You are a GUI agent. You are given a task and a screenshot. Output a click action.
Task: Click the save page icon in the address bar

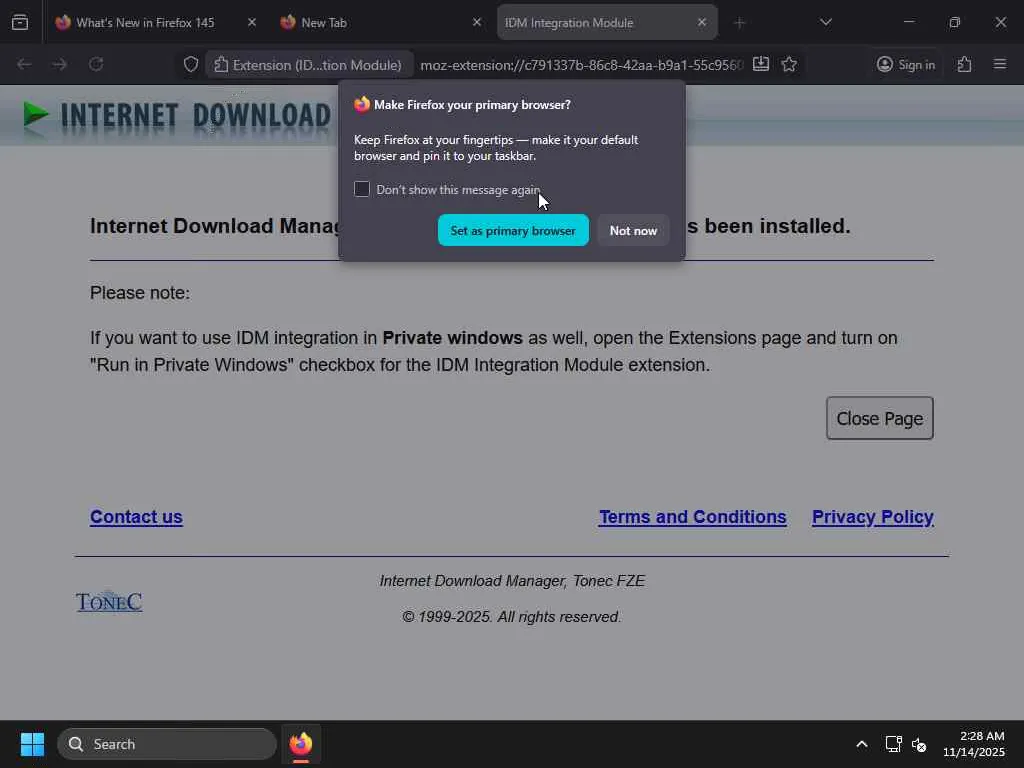coord(761,64)
